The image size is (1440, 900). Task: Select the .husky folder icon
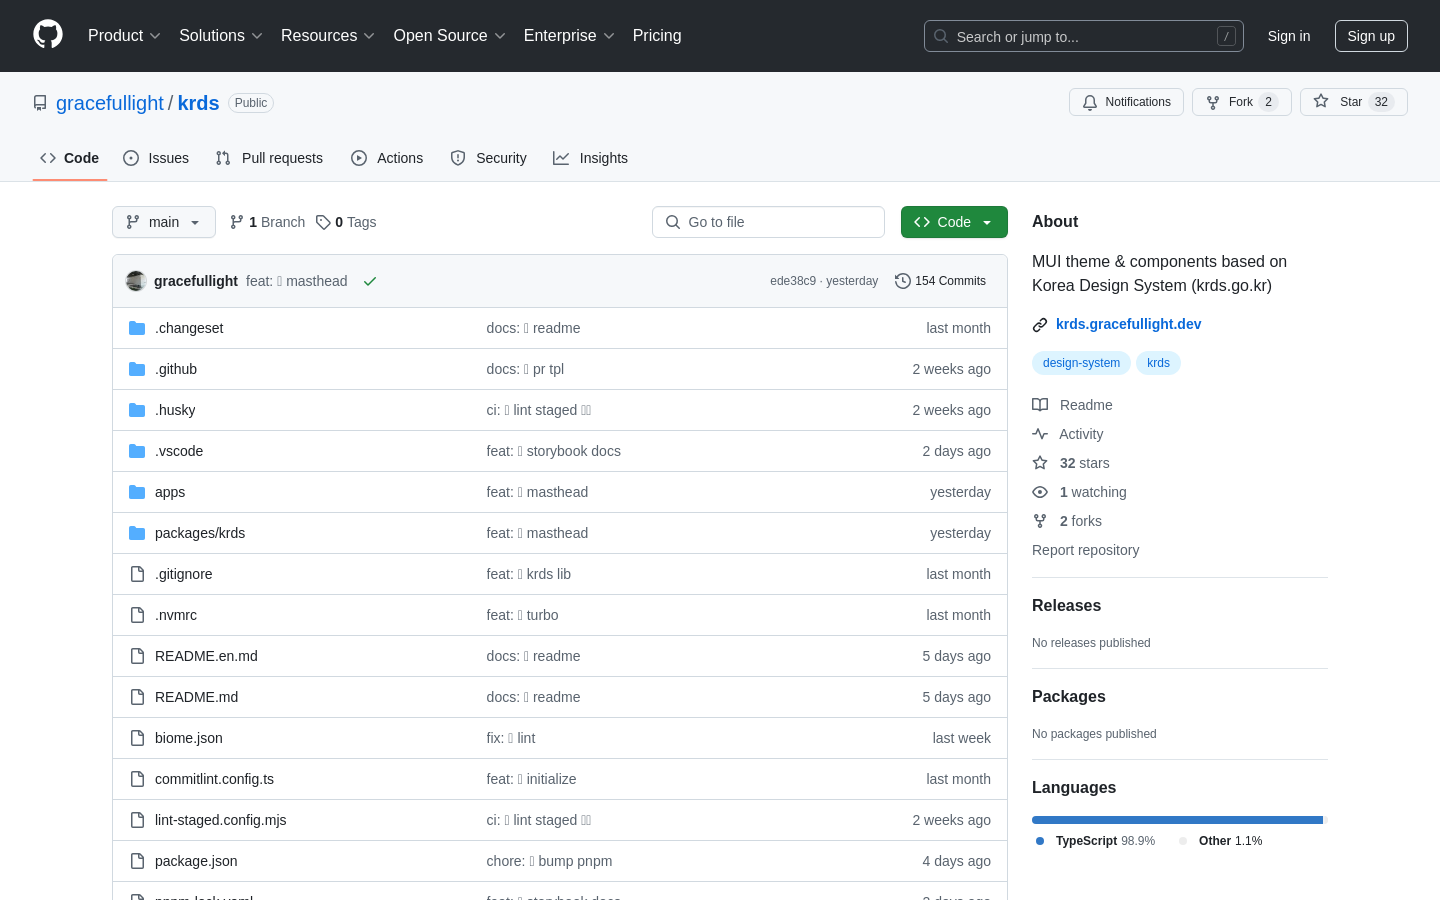[x=137, y=410]
